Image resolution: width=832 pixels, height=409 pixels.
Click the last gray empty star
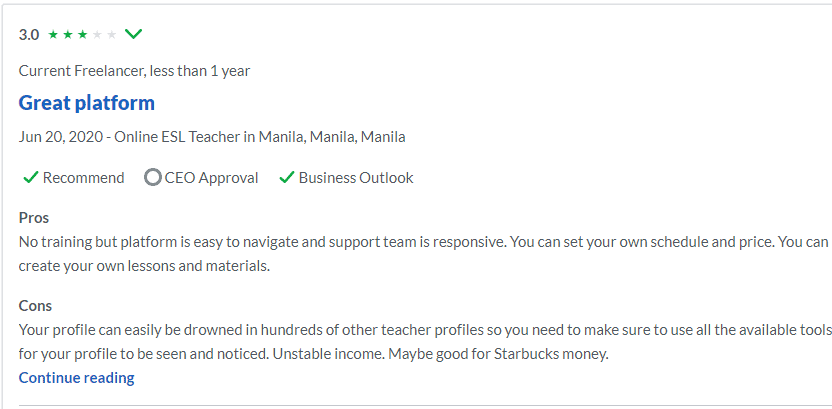(111, 35)
